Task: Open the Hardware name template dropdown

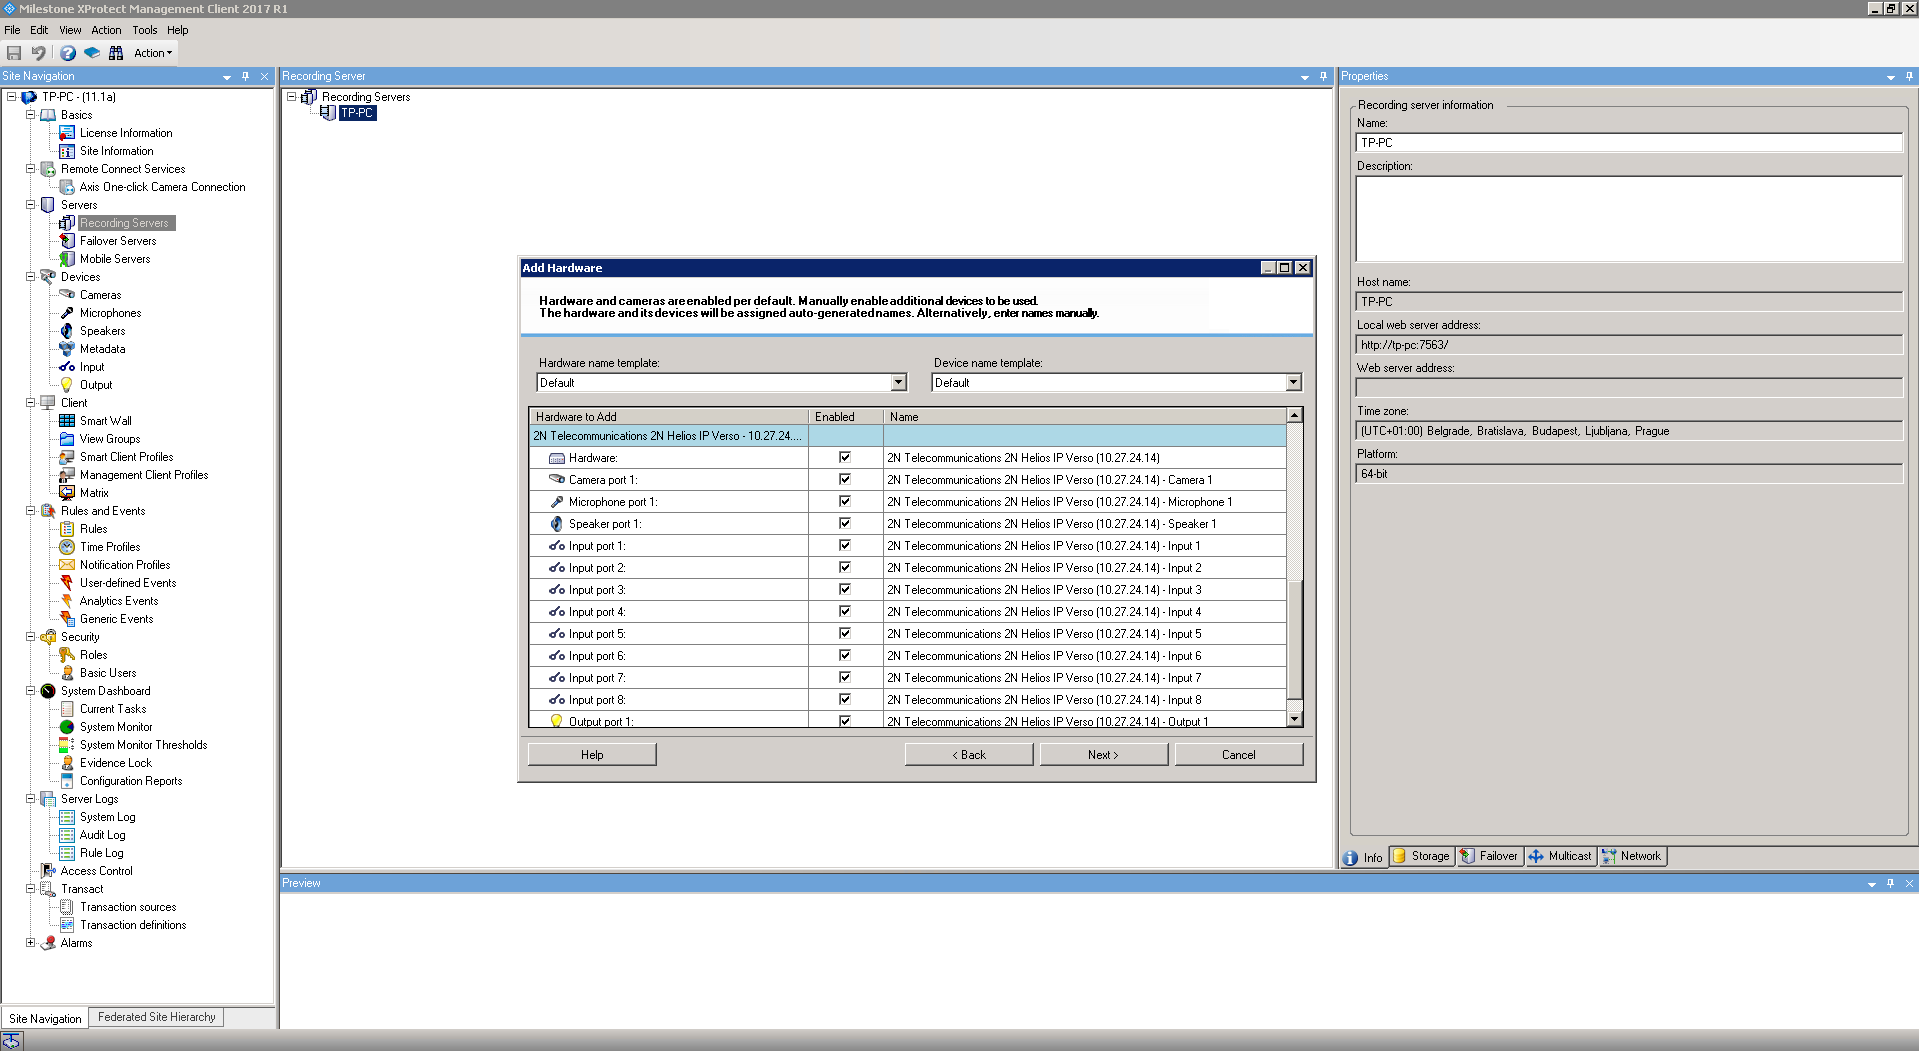Action: [x=898, y=383]
